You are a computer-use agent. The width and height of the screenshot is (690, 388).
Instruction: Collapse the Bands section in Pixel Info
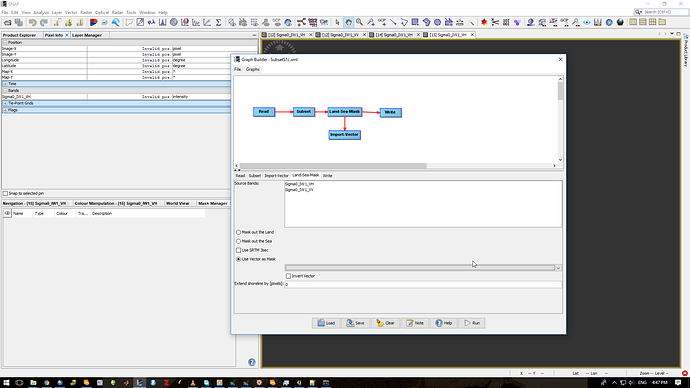[x=5, y=90]
